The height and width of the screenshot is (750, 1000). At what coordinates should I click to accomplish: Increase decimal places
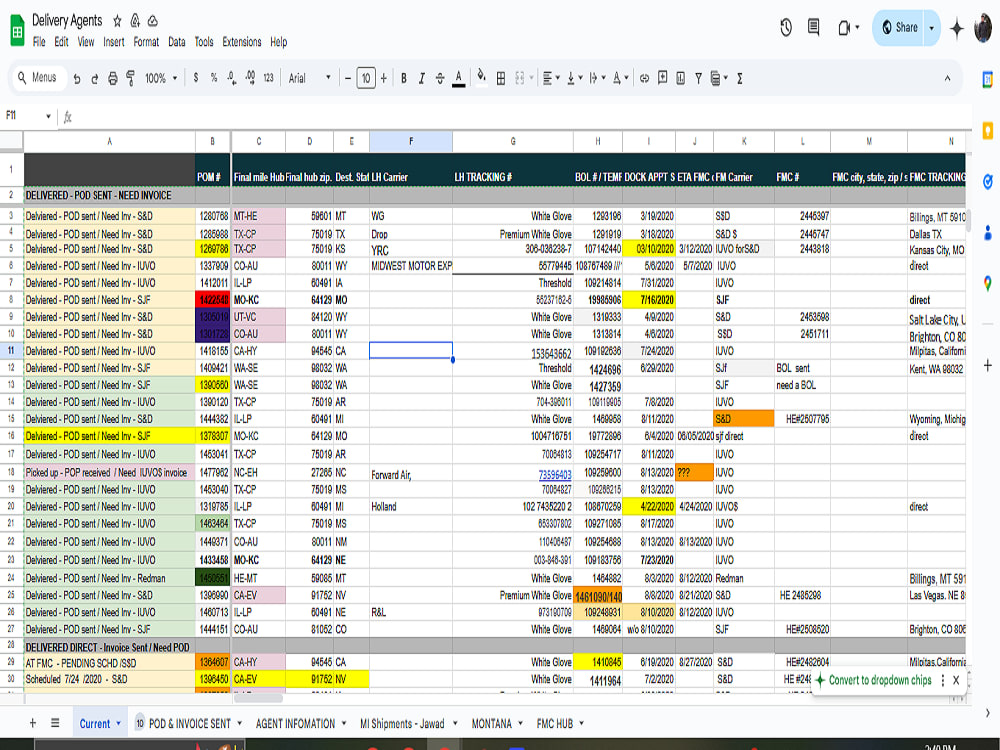pos(250,78)
